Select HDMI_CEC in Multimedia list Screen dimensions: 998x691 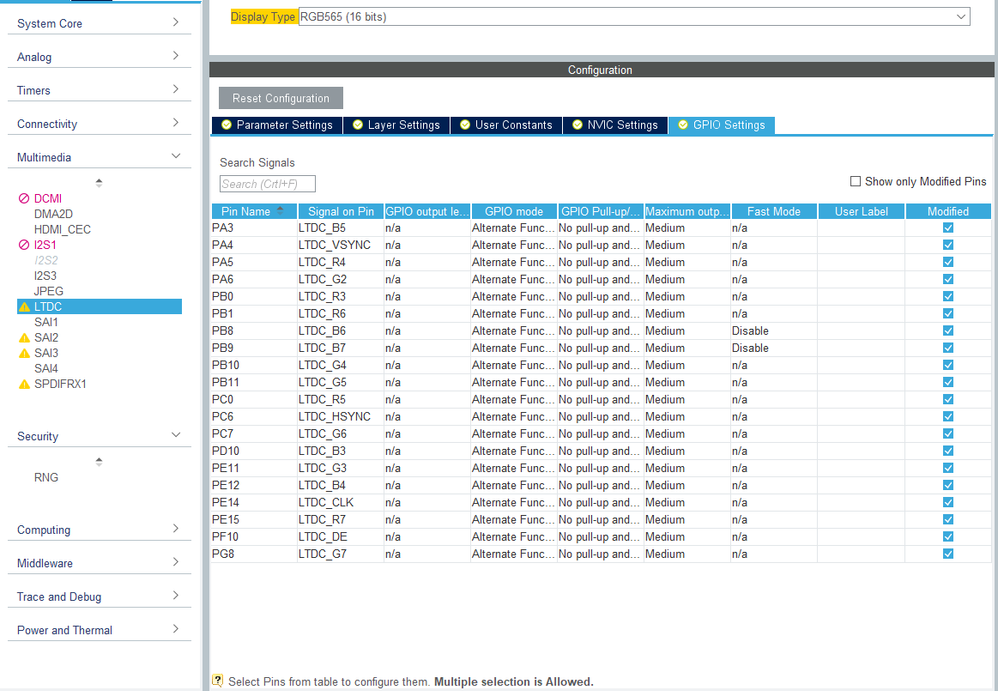click(62, 230)
